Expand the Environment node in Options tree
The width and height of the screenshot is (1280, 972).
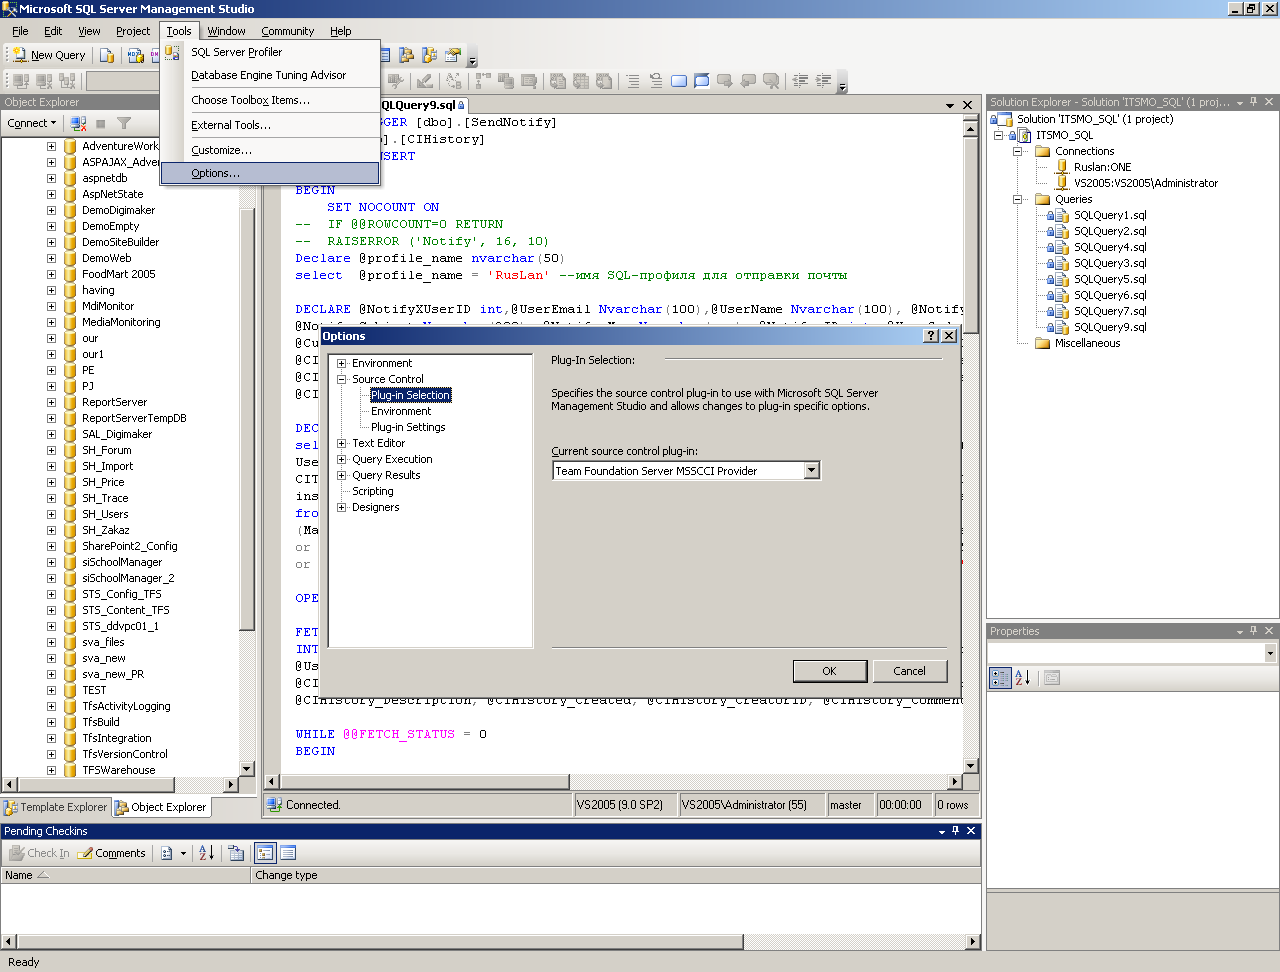point(342,363)
